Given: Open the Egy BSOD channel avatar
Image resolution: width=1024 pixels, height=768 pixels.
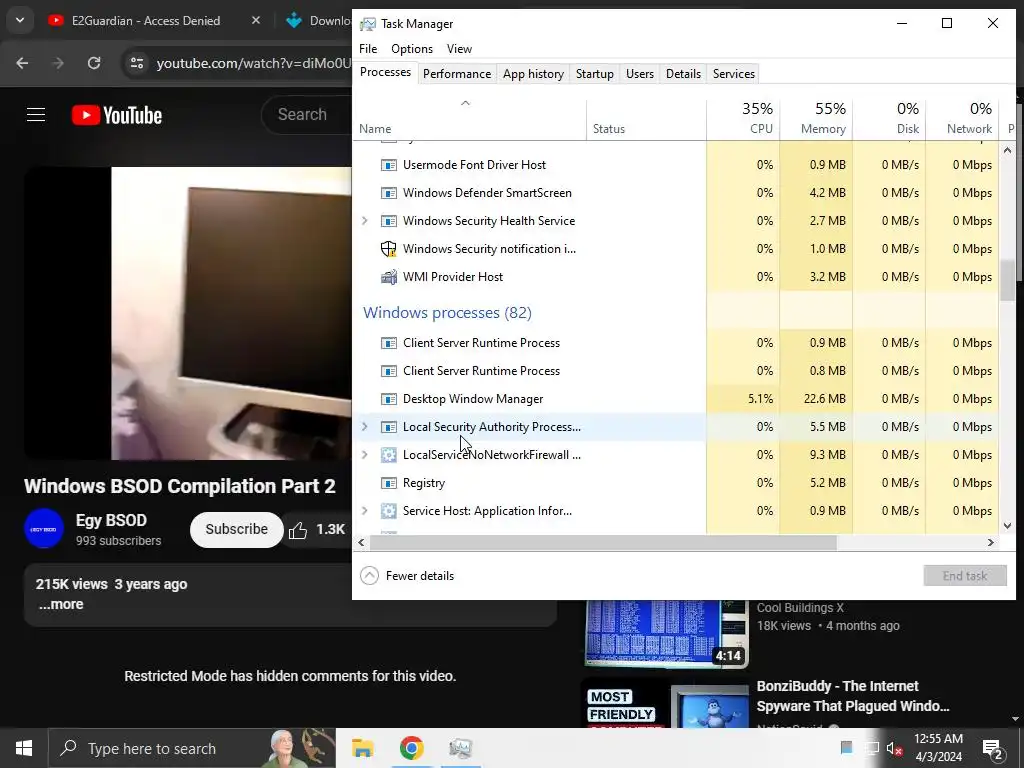Looking at the screenshot, I should click(x=44, y=528).
